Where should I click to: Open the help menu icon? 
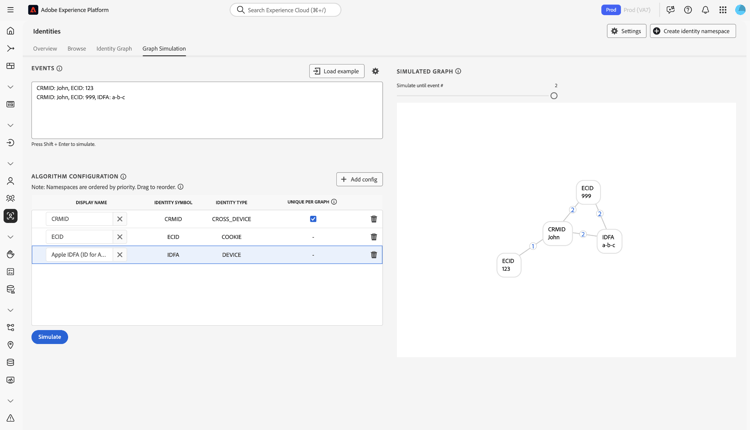(x=688, y=10)
